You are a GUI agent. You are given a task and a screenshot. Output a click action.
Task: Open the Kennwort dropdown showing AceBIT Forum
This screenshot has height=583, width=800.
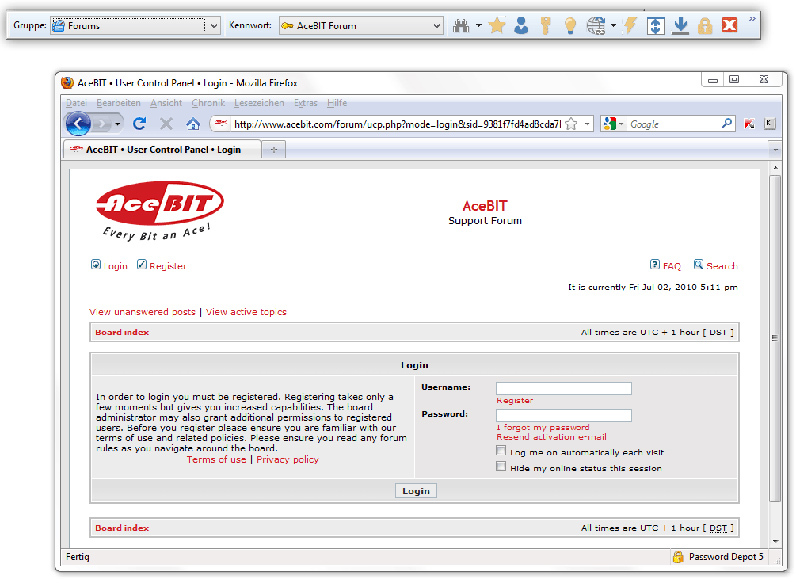click(x=361, y=26)
